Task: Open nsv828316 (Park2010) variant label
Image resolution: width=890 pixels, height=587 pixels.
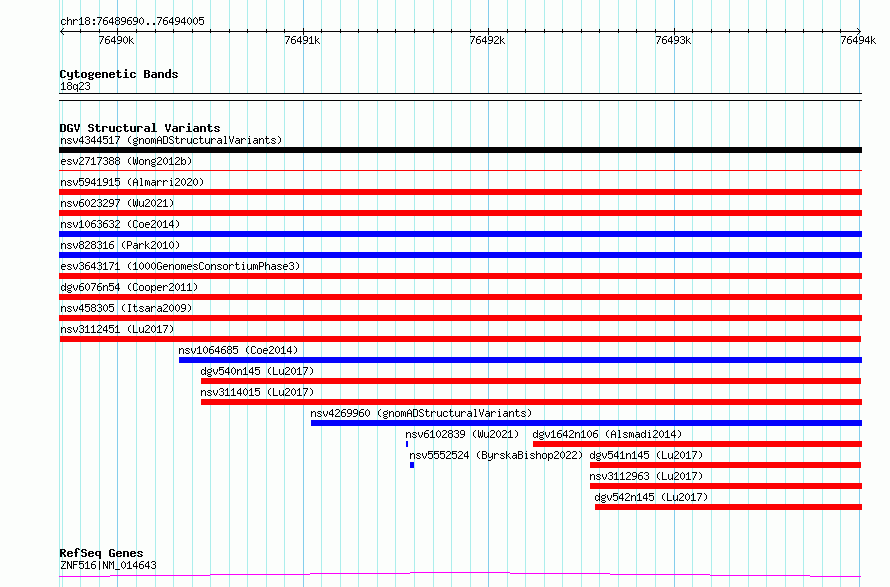Action: pos(120,245)
